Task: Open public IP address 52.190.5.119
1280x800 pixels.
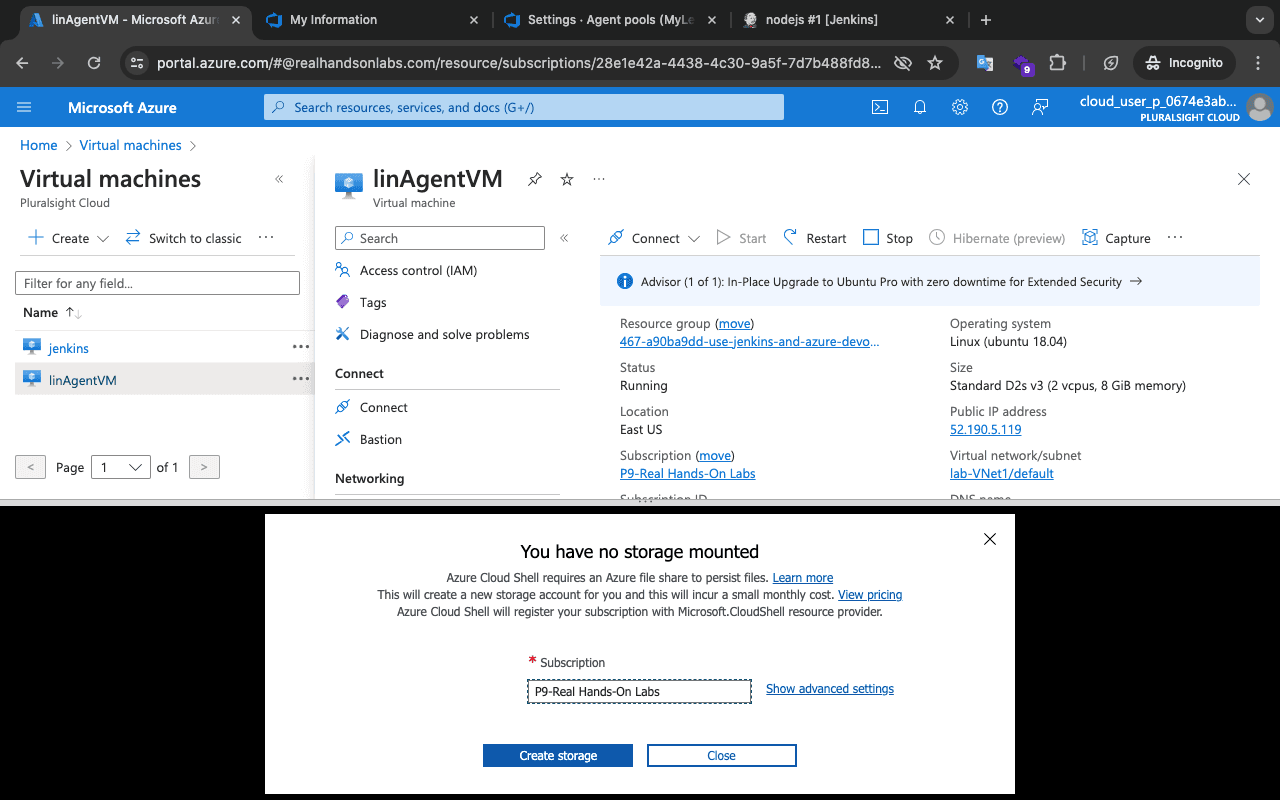Action: pyautogui.click(x=986, y=429)
